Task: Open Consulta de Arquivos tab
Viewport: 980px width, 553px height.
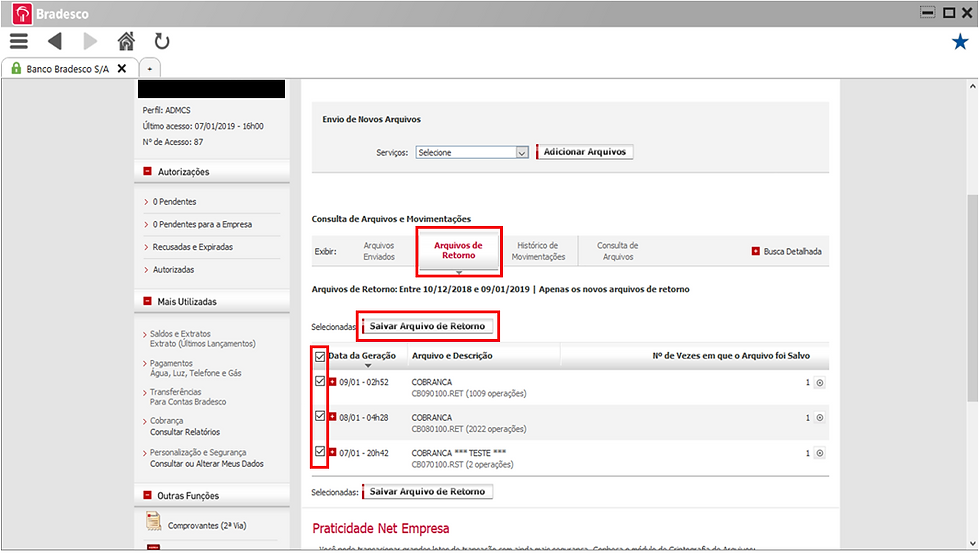Action: click(x=618, y=251)
